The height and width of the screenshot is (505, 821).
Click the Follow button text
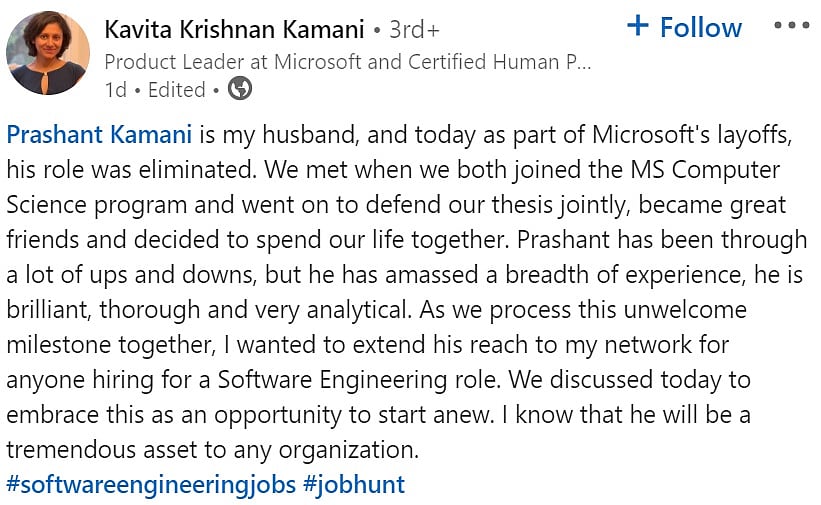coord(700,27)
